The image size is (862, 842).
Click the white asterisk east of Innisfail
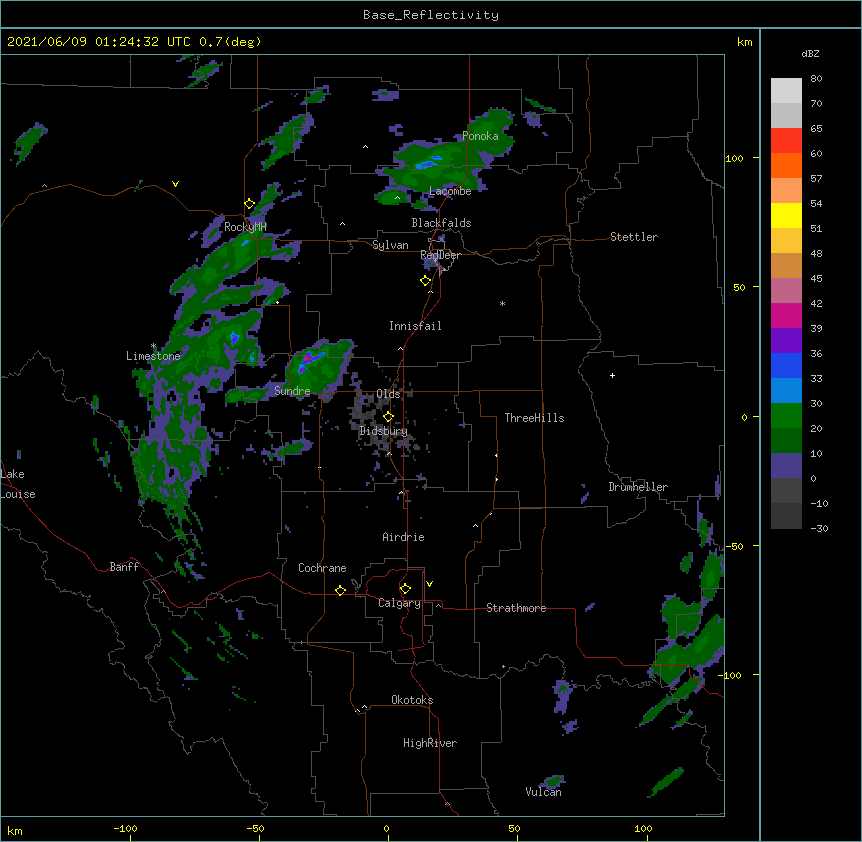pos(502,303)
